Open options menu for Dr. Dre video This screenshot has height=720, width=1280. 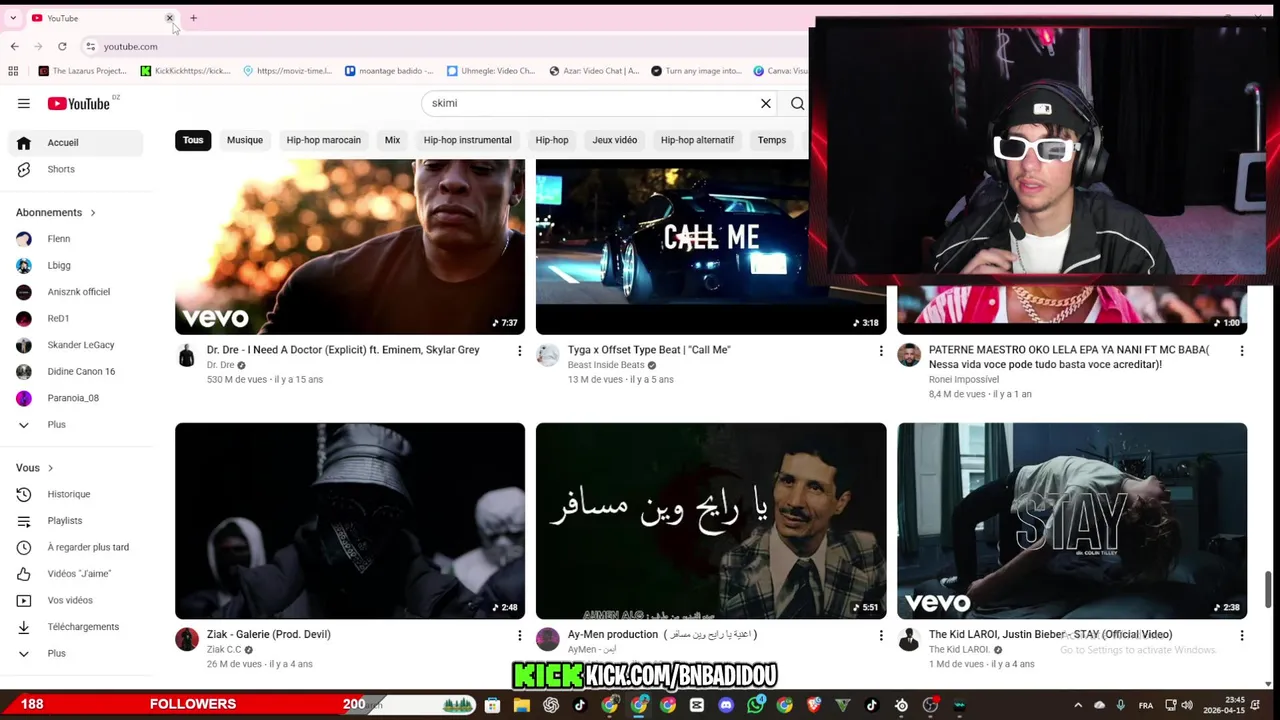click(x=519, y=351)
